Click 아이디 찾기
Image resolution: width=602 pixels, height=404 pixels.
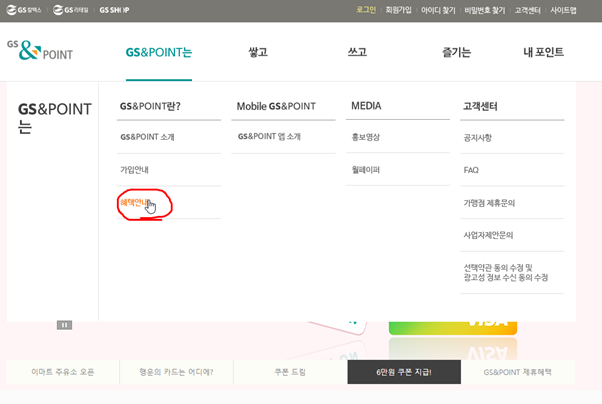point(438,10)
